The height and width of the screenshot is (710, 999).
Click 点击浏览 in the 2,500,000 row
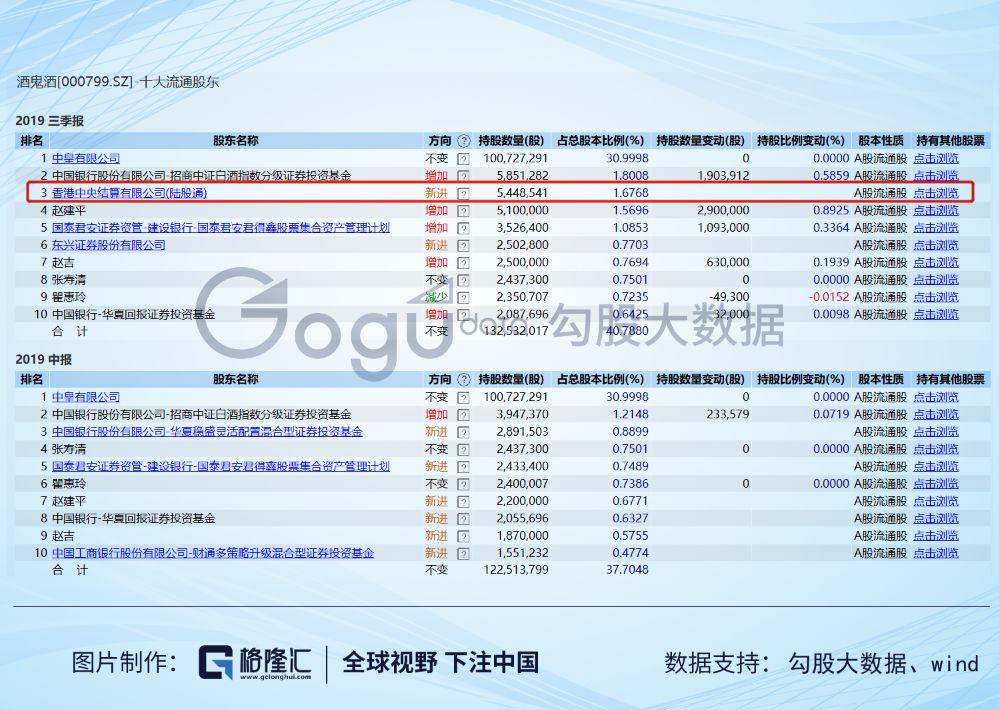click(x=936, y=262)
